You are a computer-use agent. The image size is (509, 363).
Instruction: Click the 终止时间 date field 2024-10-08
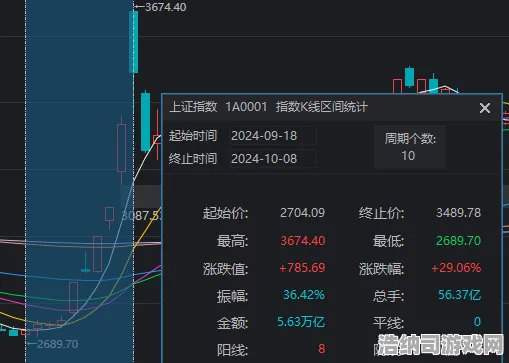click(273, 159)
